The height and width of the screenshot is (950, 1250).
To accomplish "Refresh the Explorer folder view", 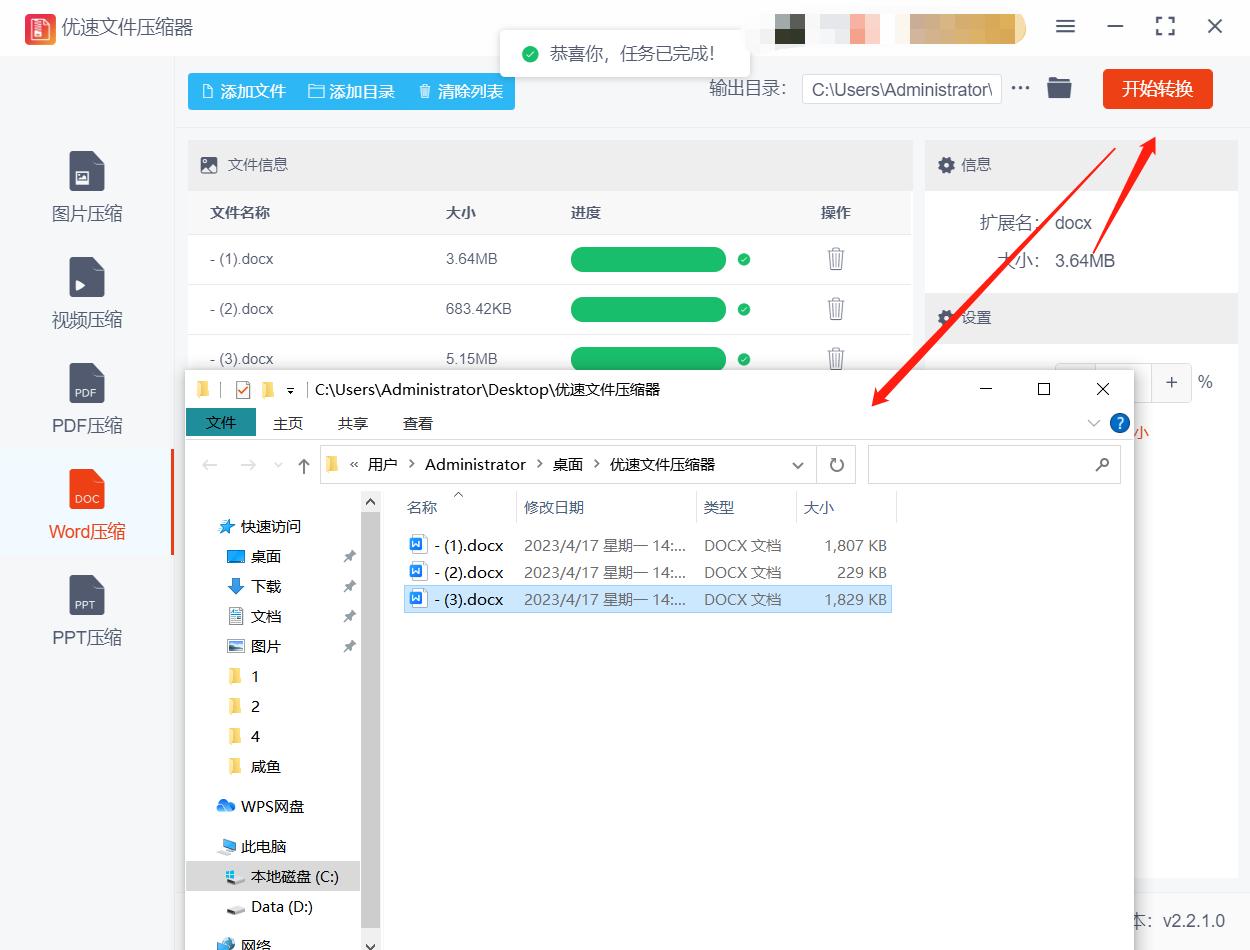I will click(836, 464).
